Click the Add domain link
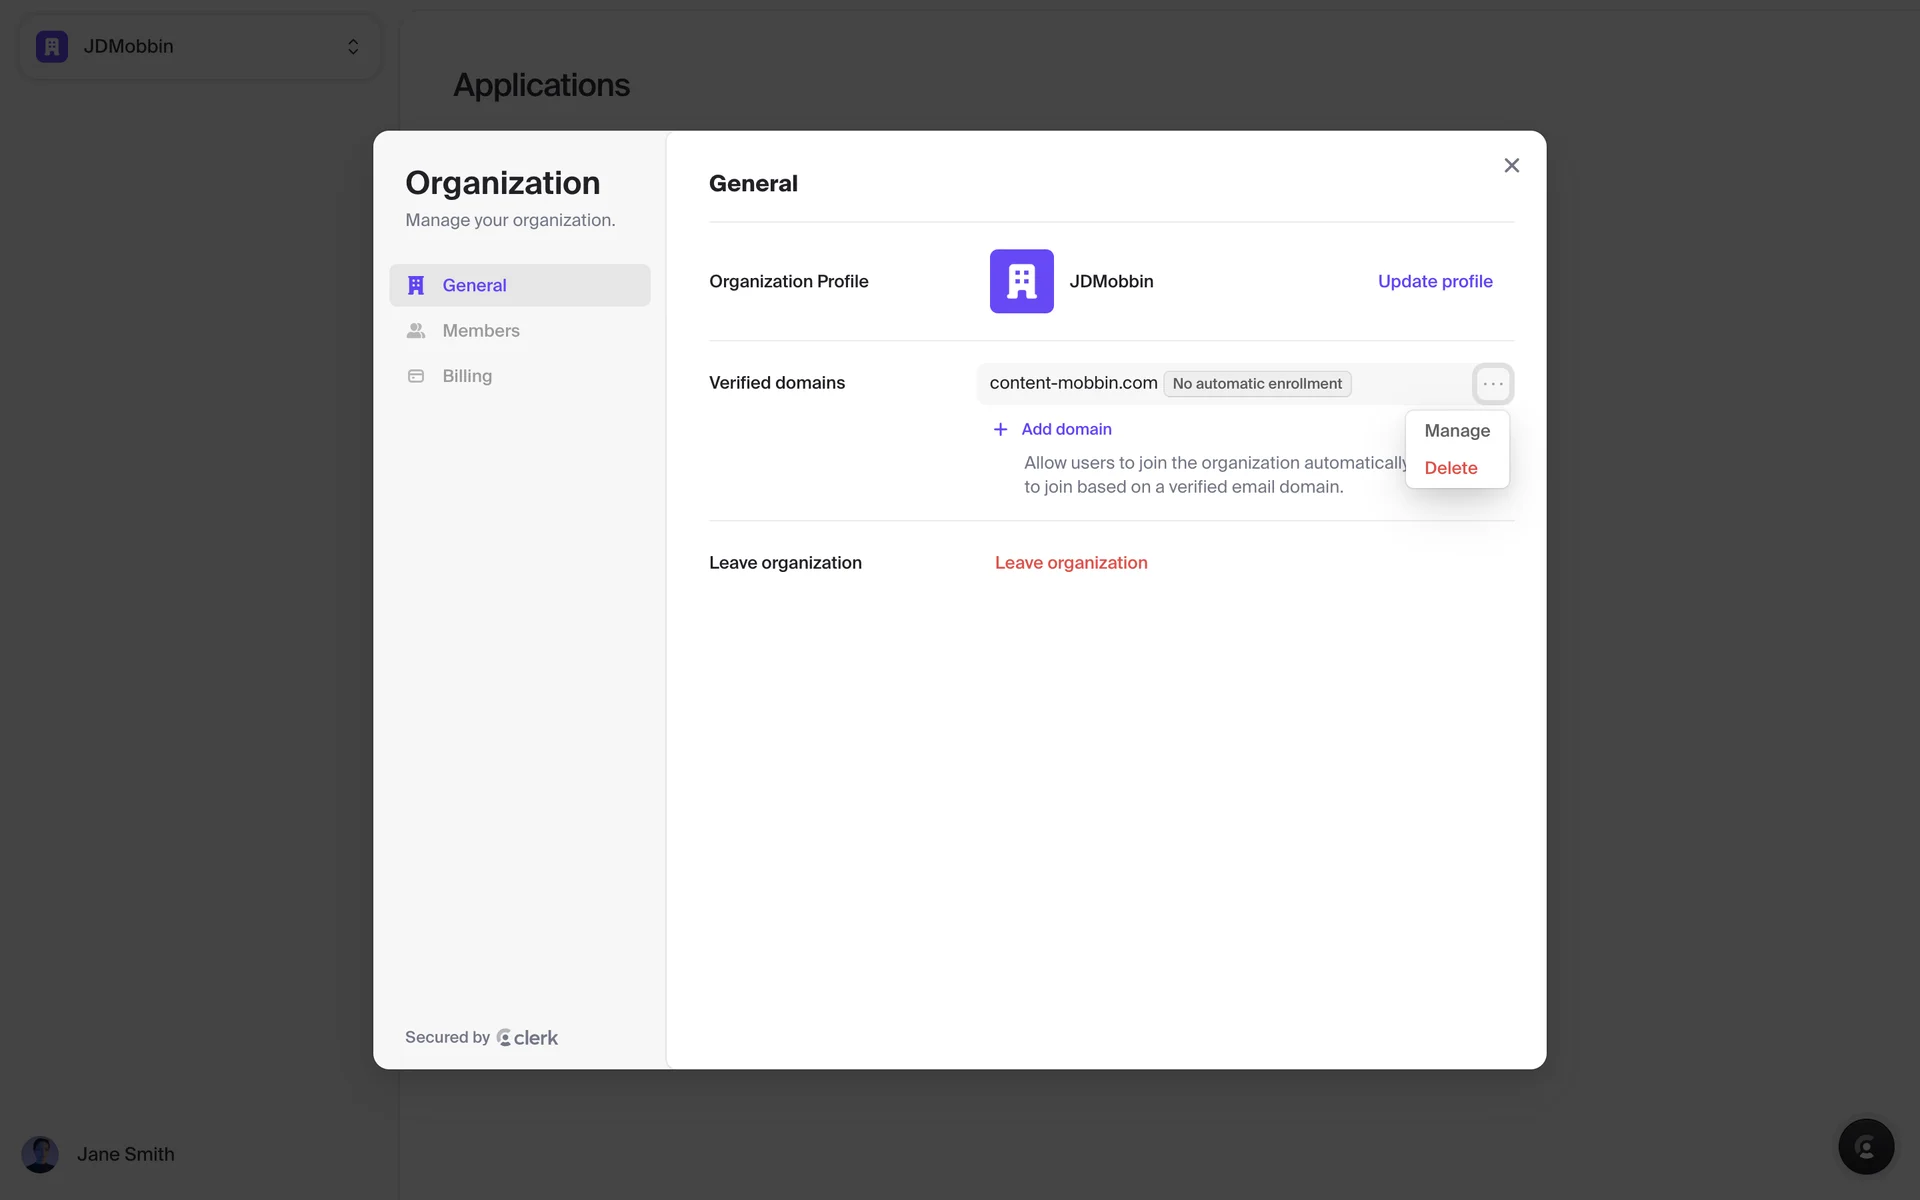The width and height of the screenshot is (1920, 1200). pos(1066,429)
